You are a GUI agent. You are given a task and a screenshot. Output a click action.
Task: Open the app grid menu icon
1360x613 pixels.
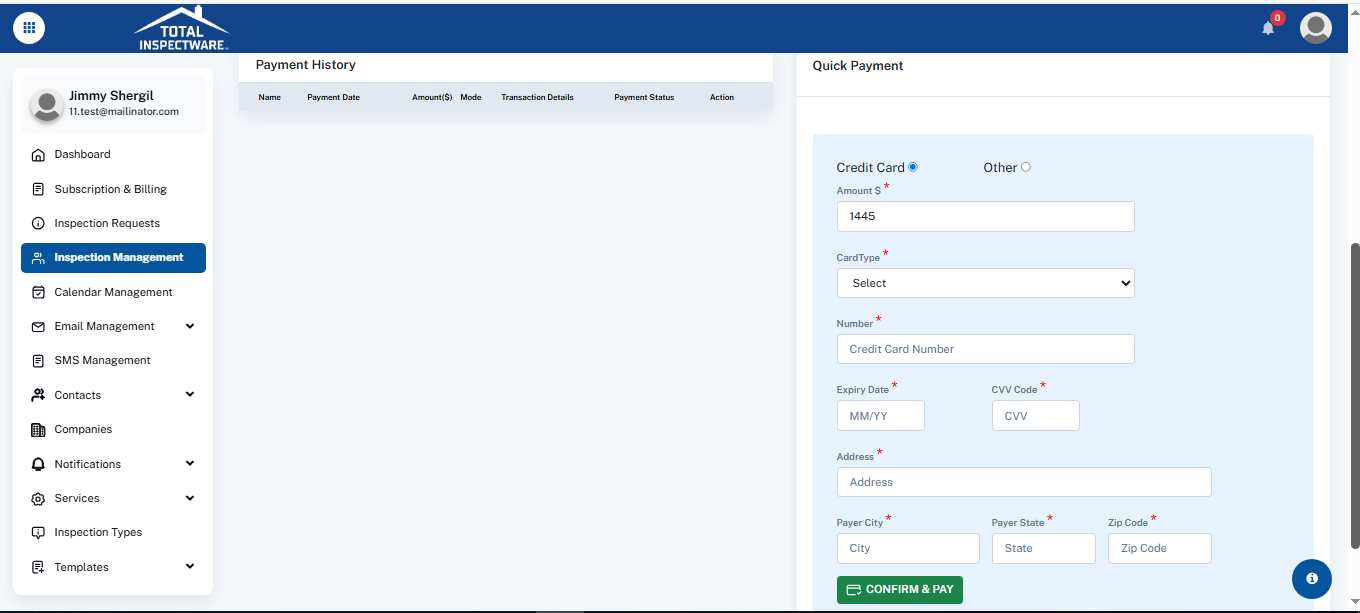point(29,28)
